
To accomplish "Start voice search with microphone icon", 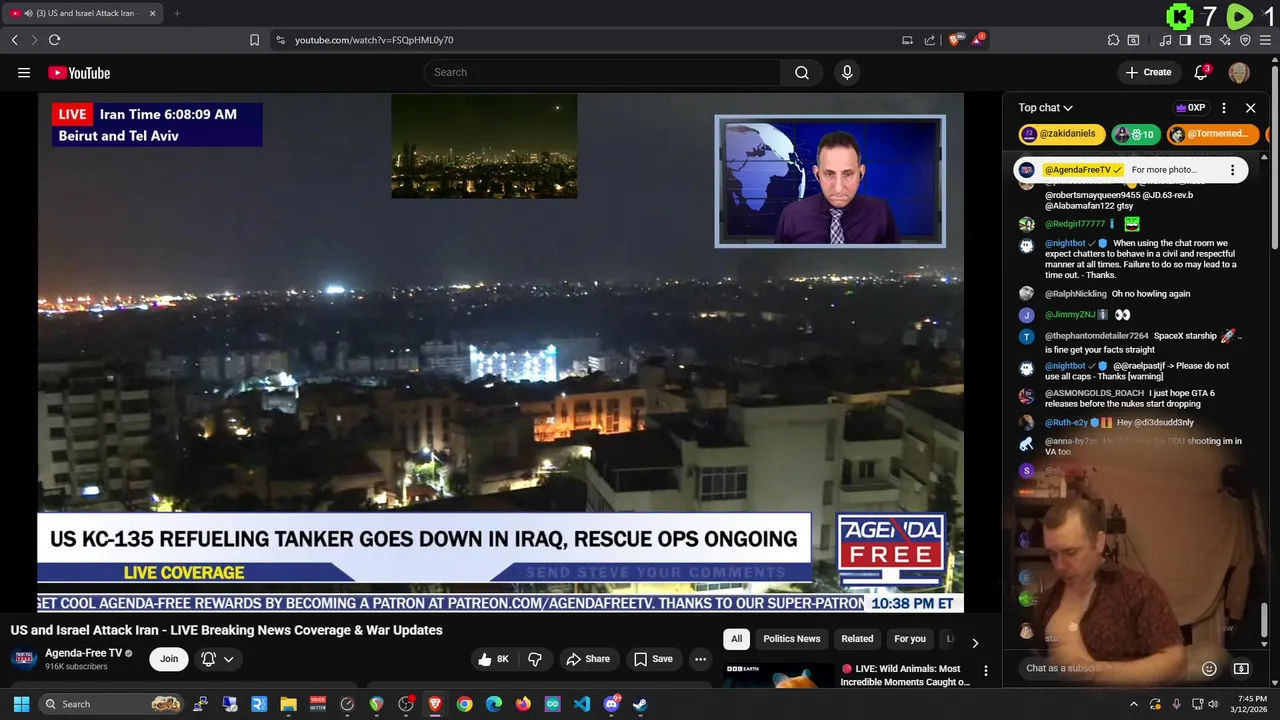I will click(847, 72).
